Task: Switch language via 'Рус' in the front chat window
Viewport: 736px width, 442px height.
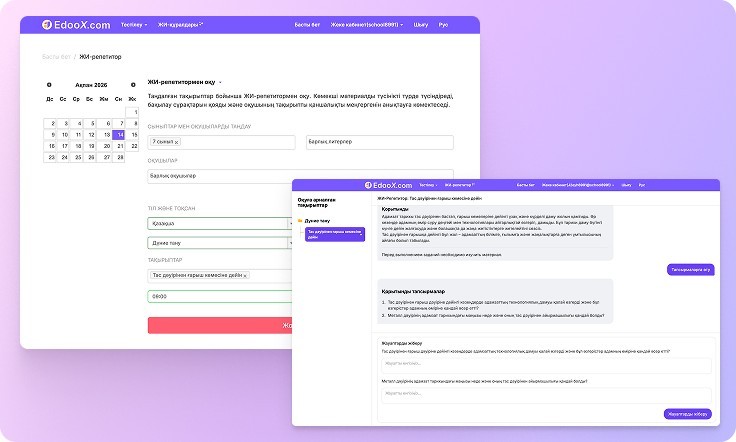Action: [x=642, y=185]
